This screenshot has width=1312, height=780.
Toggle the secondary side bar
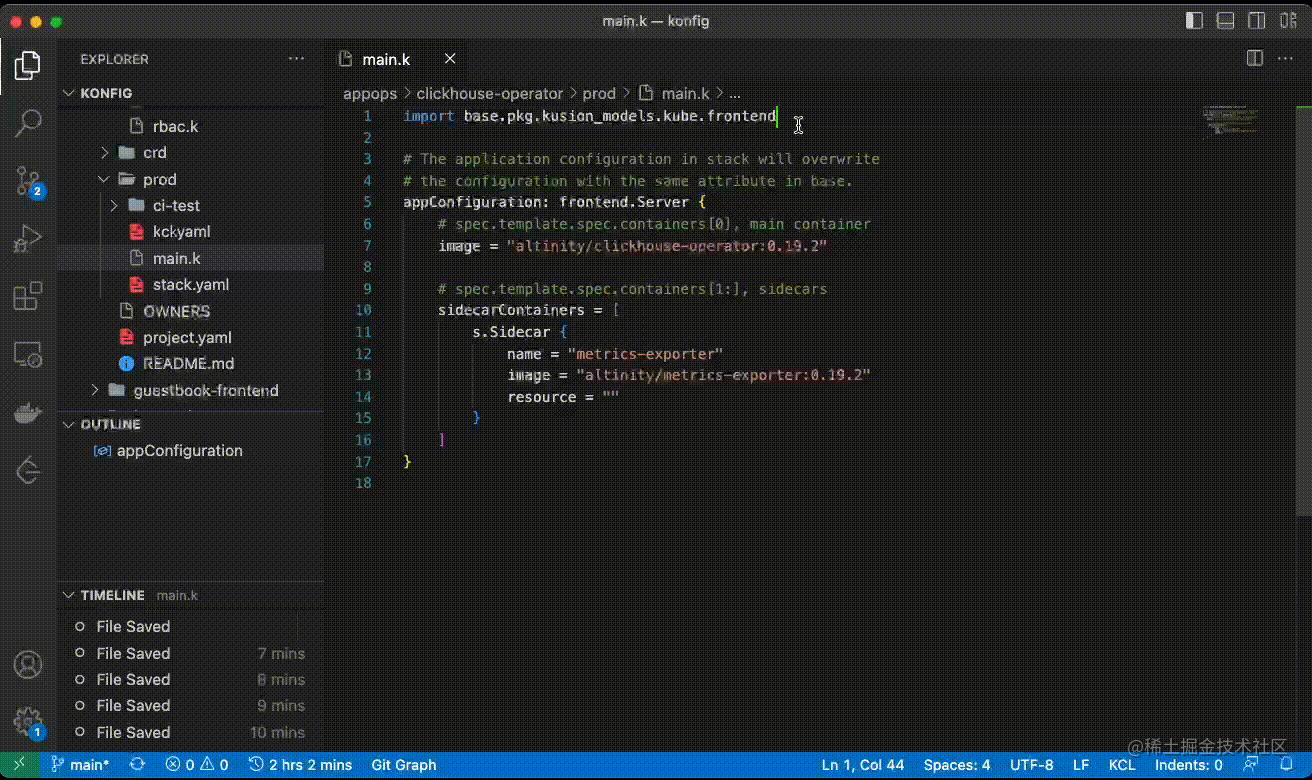coord(1256,21)
